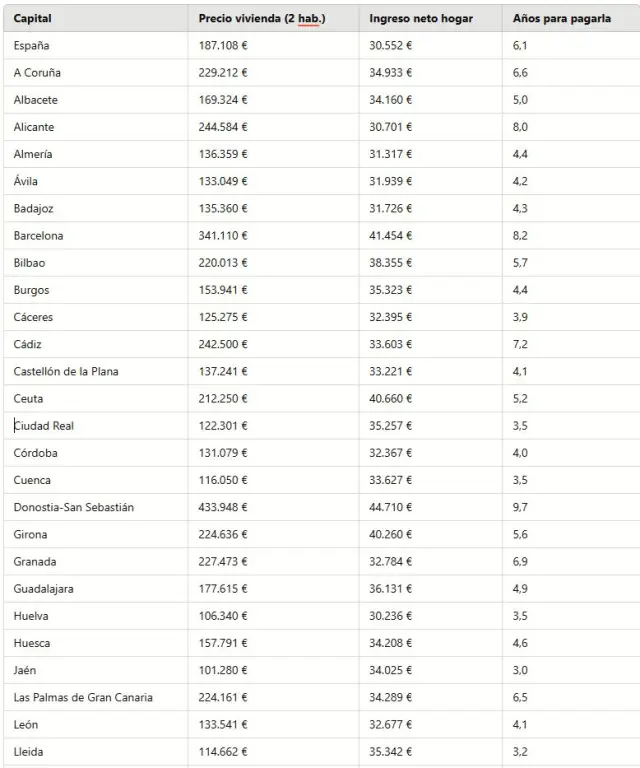640x768 pixels.
Task: Click Alicante price 244.584 € cell
Action: coord(223,127)
